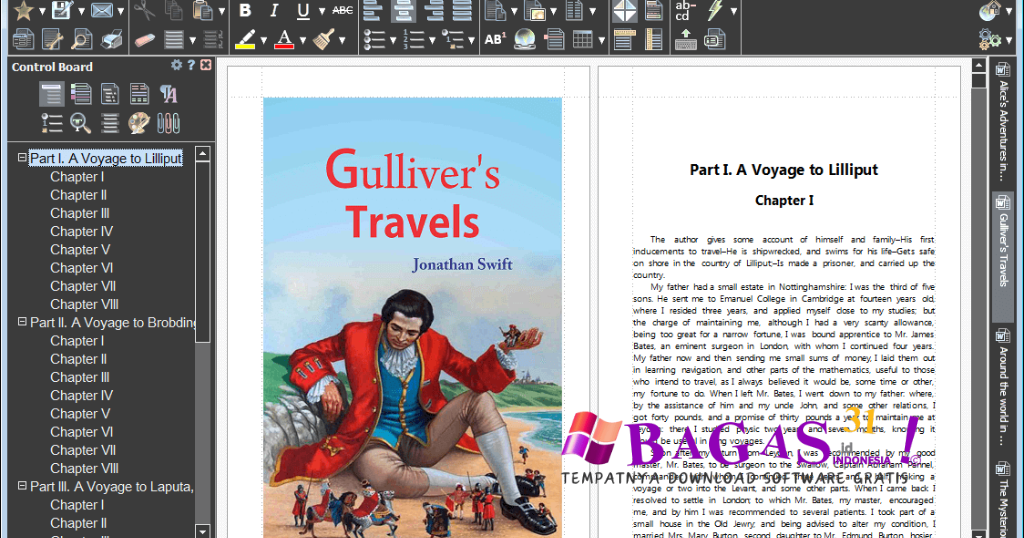The height and width of the screenshot is (538, 1024).
Task: Select center paragraph alignment
Action: [403, 10]
